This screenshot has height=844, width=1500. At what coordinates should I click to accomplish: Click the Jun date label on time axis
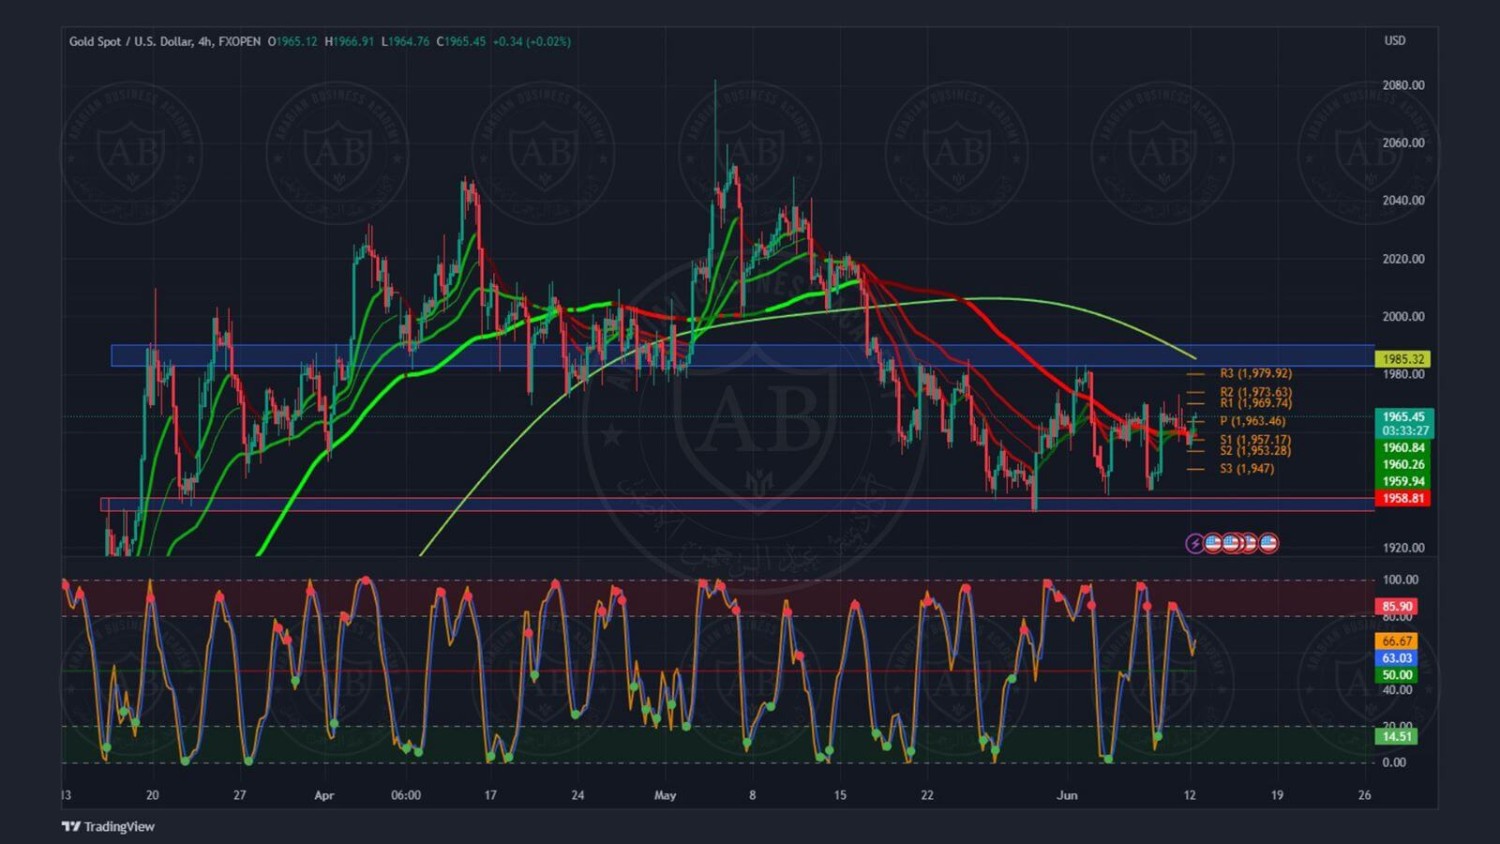pos(1067,795)
